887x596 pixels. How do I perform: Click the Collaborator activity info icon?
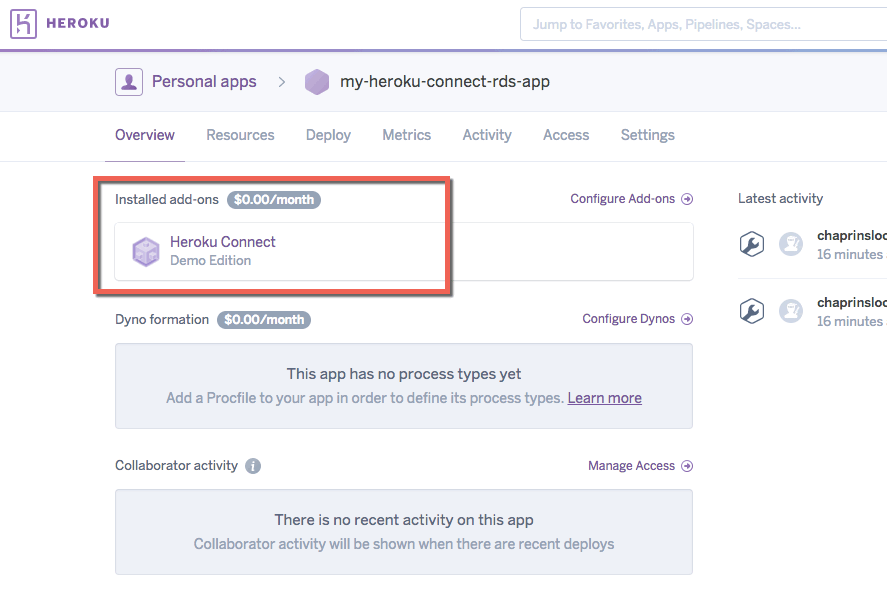[x=253, y=466]
